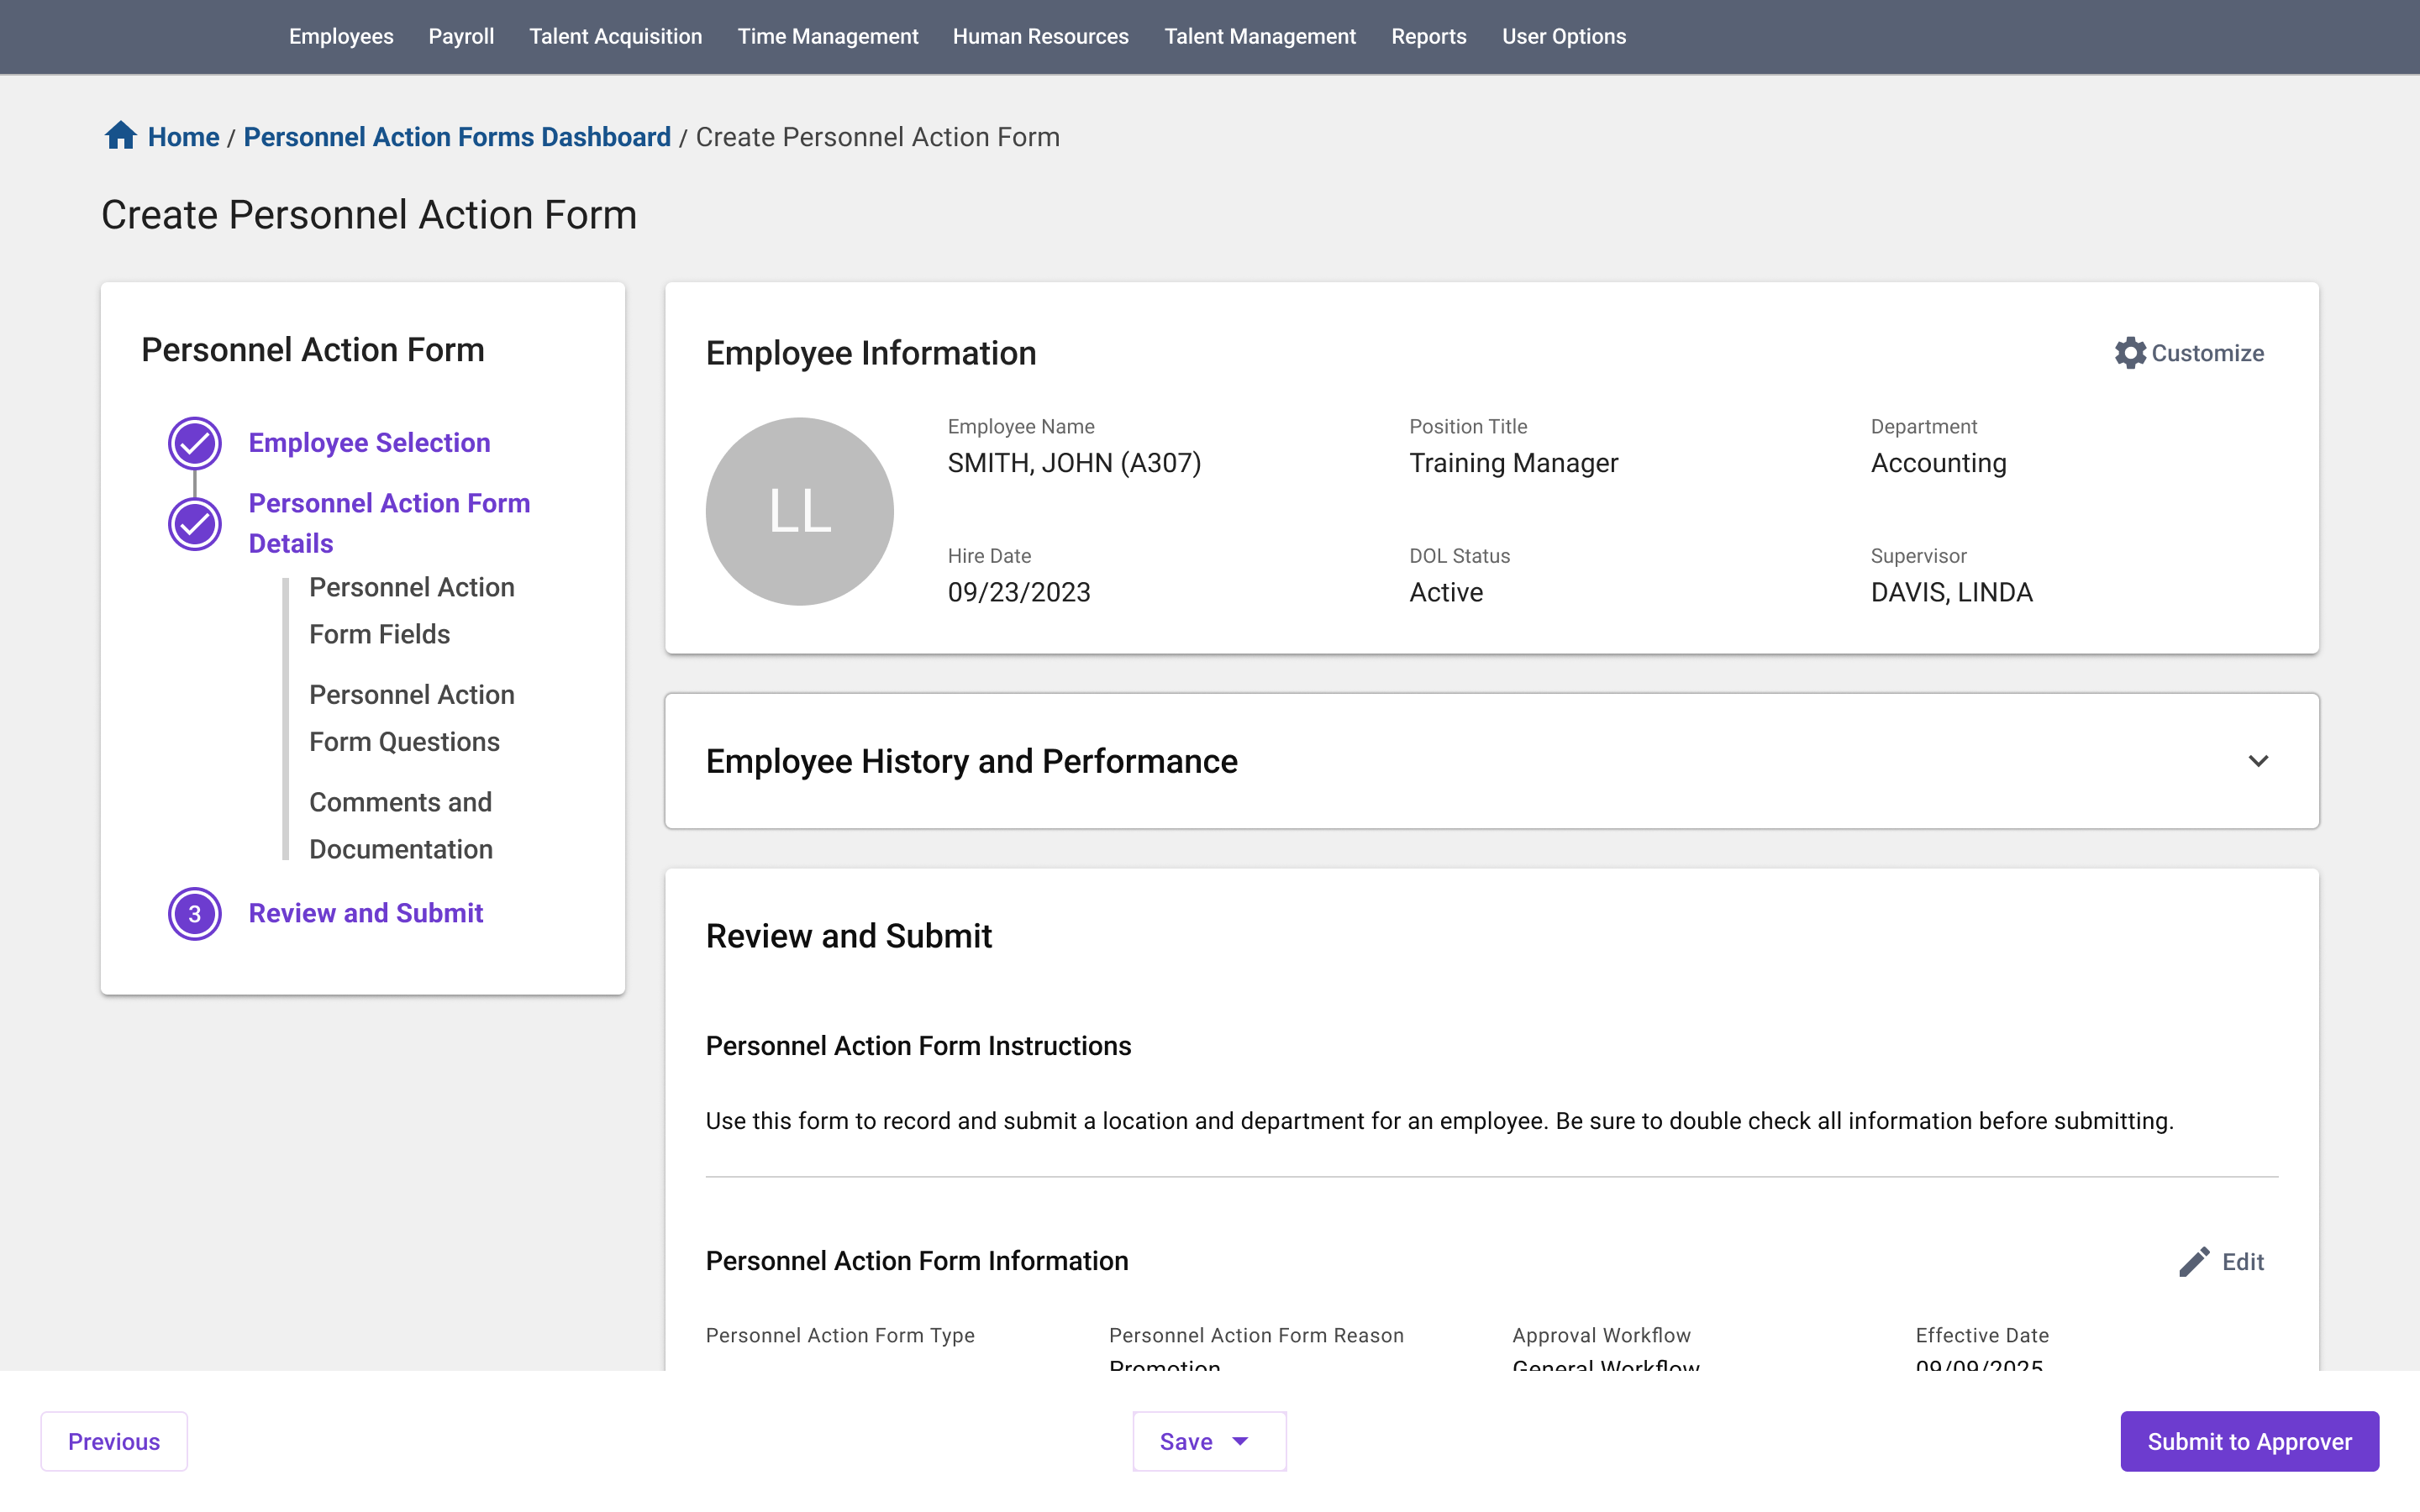Jump to Personnel Action Form Questions

tap(411, 718)
